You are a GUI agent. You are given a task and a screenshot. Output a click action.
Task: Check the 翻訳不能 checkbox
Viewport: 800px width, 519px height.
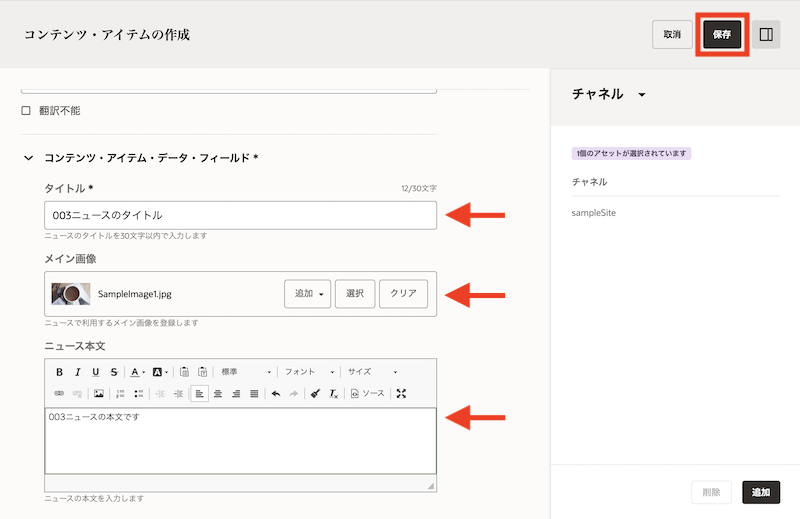point(27,110)
